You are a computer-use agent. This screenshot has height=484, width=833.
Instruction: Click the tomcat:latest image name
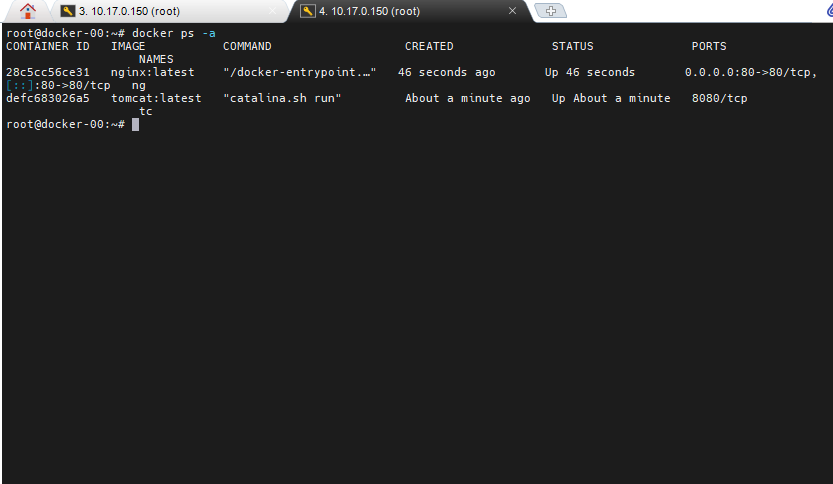click(x=156, y=98)
